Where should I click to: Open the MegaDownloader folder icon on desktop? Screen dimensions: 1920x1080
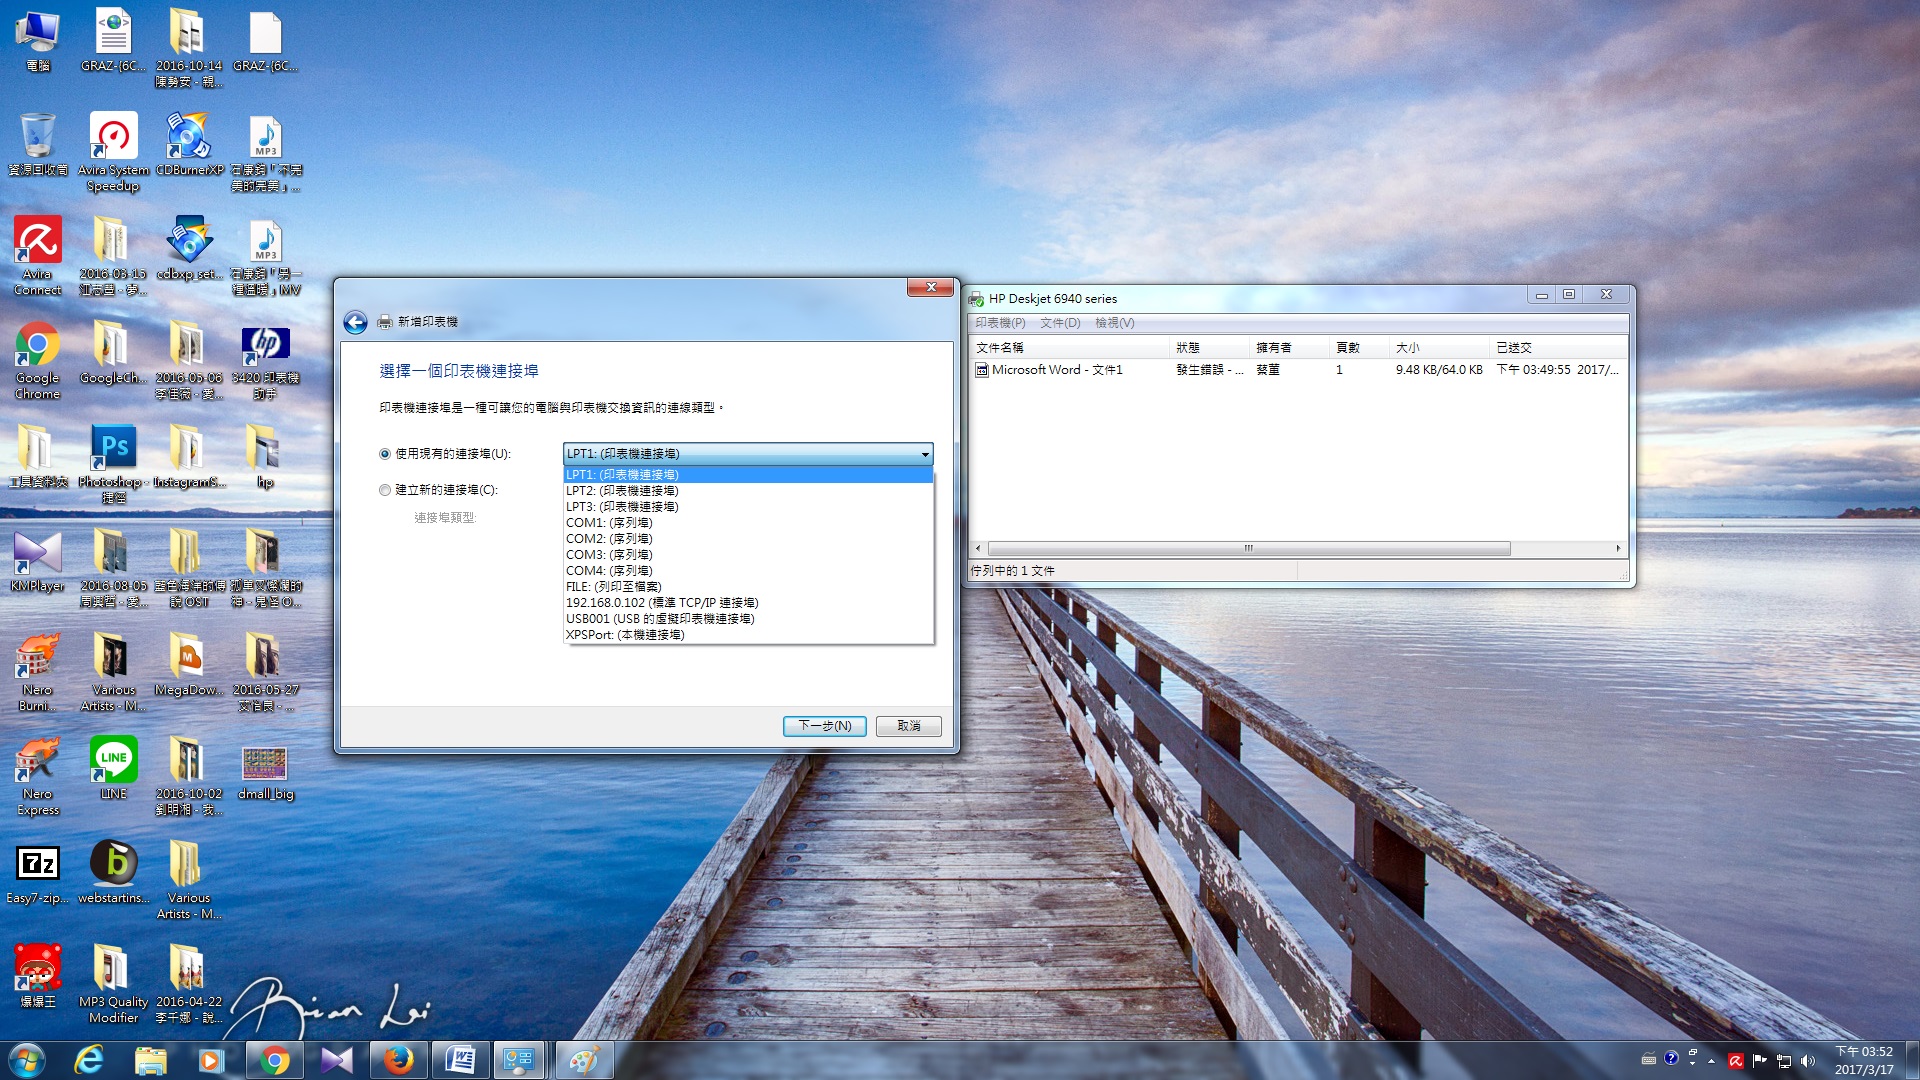pyautogui.click(x=189, y=665)
